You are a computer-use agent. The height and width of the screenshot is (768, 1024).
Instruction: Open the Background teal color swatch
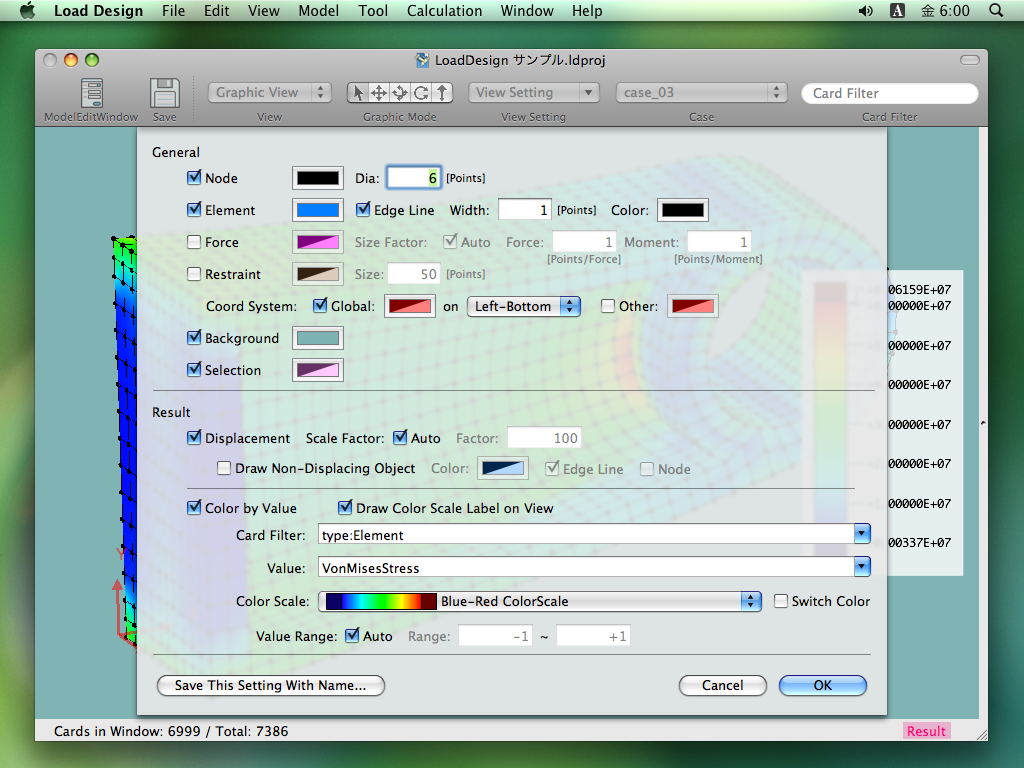point(318,338)
